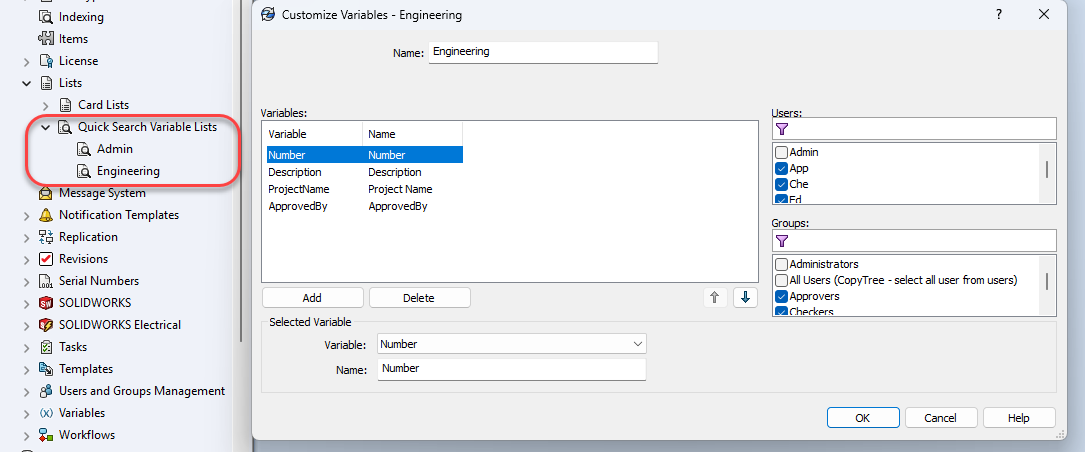Image resolution: width=1085 pixels, height=452 pixels.
Task: Click the Indexing node icon
Action: (x=45, y=17)
